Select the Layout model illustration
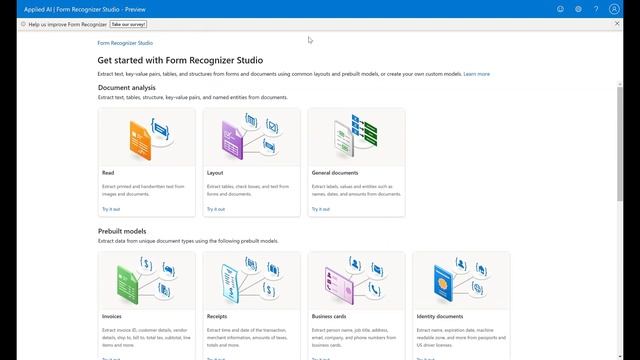Screen dimensions: 640x360 pos(251,138)
